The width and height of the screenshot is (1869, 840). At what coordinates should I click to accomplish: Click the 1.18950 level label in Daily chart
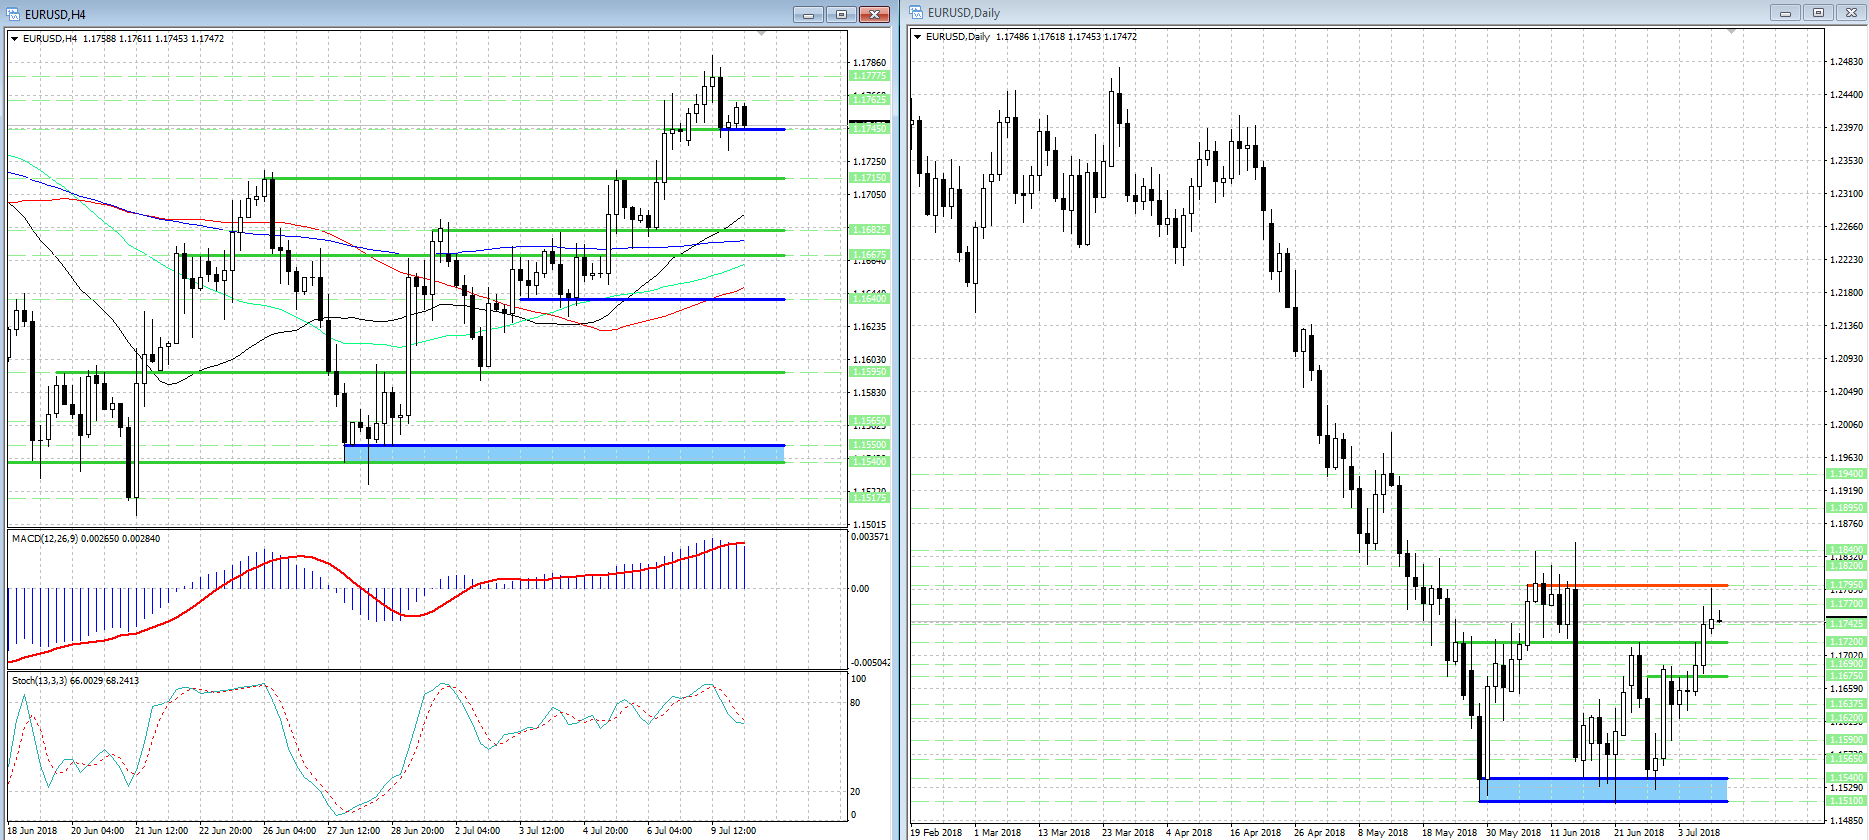[x=1846, y=508]
